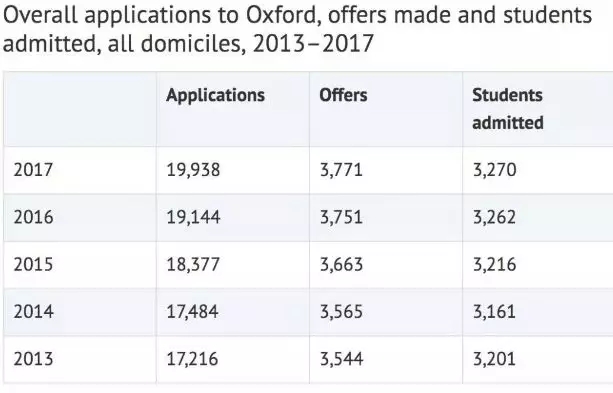Screen dimensions: 613x393
Task: Click the 18,377 applications value
Action: click(193, 265)
